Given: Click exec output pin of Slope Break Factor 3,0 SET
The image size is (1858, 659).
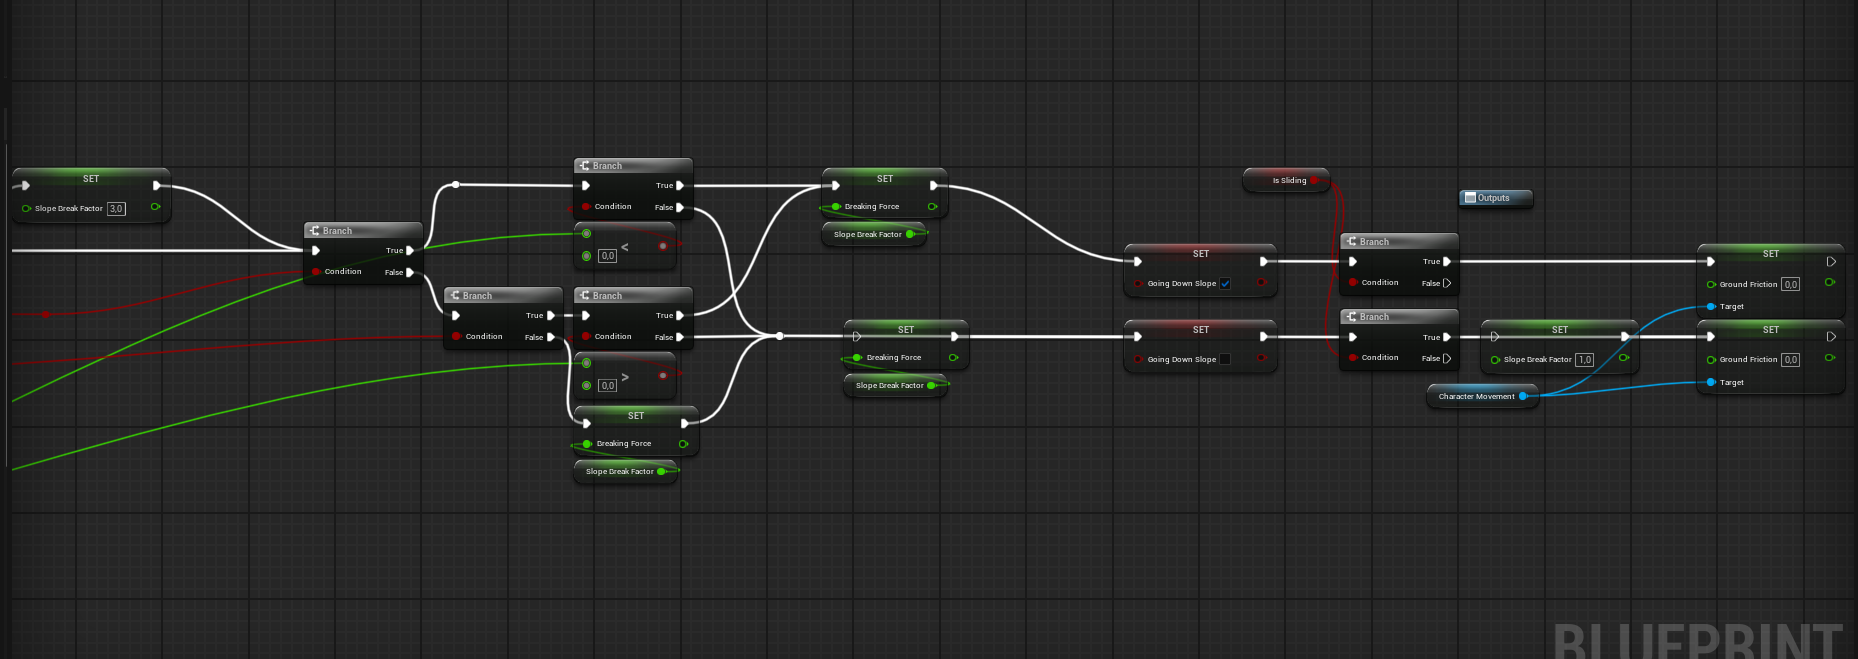Looking at the screenshot, I should point(157,185).
